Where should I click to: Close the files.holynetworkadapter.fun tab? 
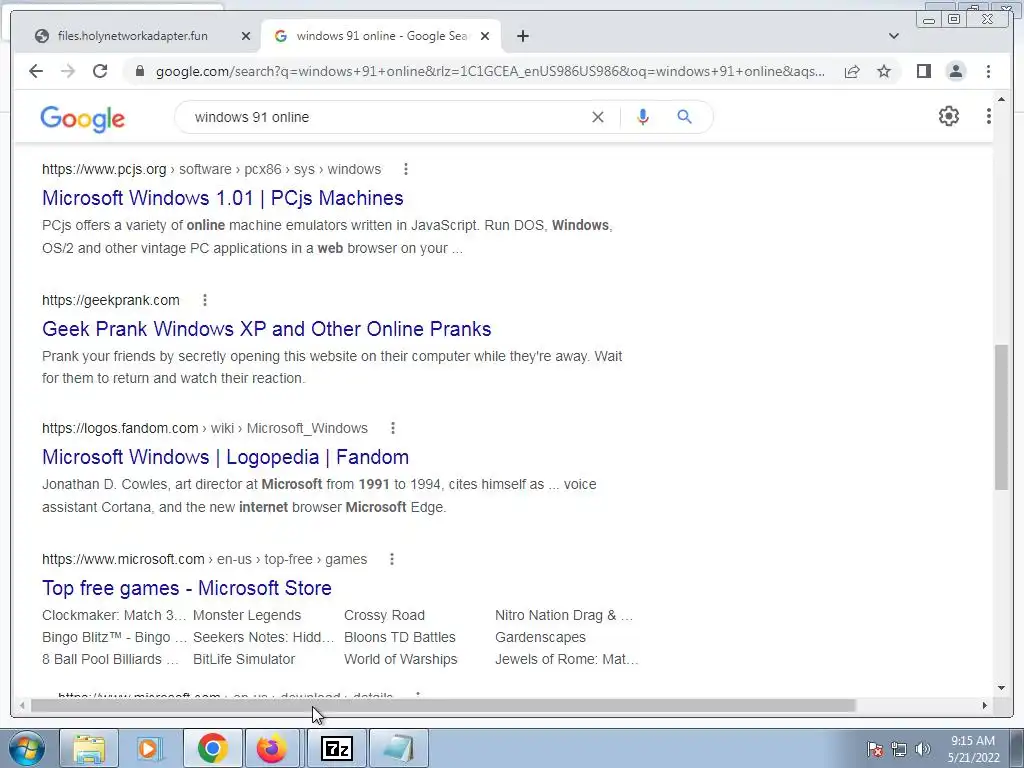(246, 36)
